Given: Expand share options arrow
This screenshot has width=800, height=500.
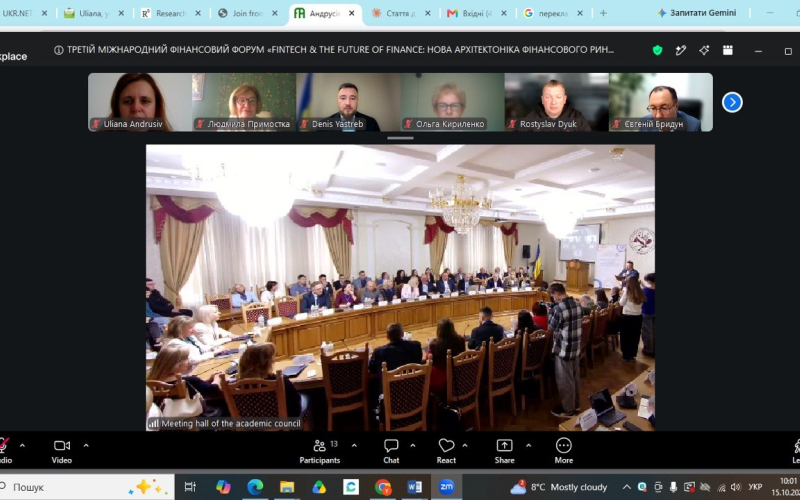Looking at the screenshot, I should 529,445.
